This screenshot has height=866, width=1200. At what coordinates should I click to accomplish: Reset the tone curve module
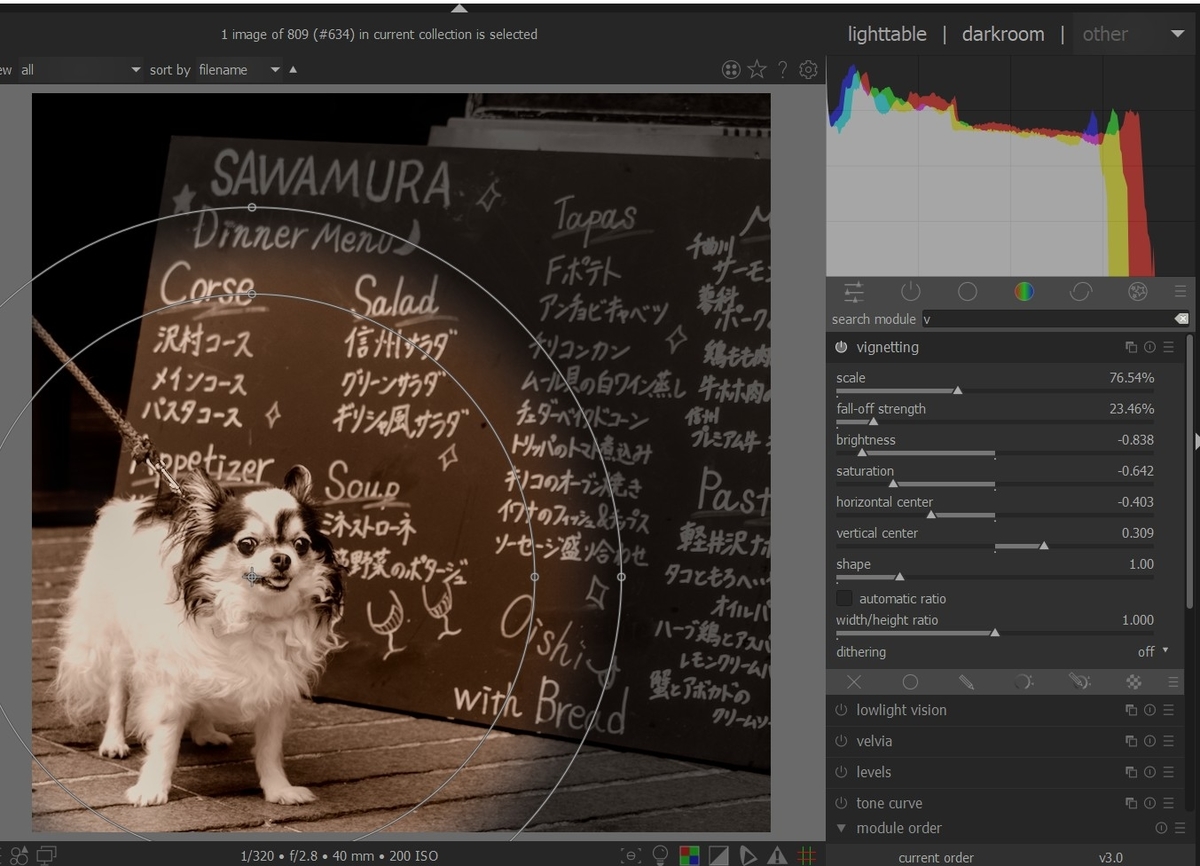pos(1150,803)
